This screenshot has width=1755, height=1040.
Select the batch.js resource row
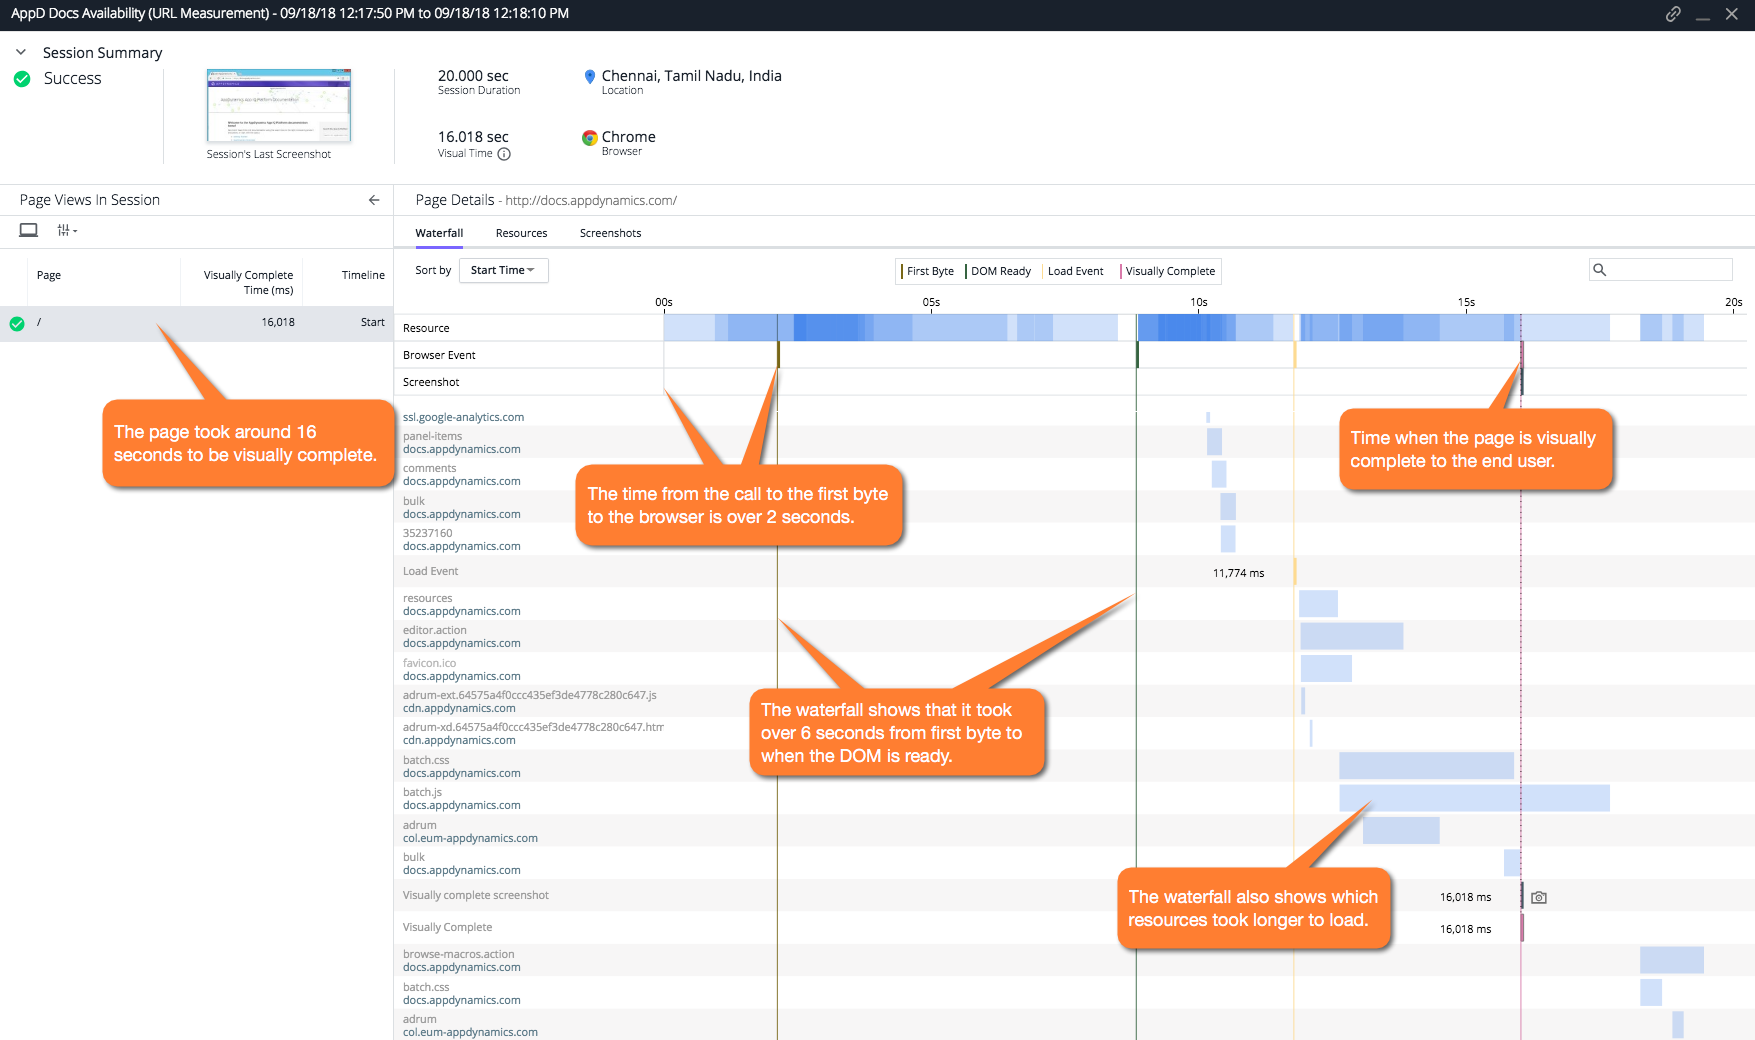tap(1074, 798)
